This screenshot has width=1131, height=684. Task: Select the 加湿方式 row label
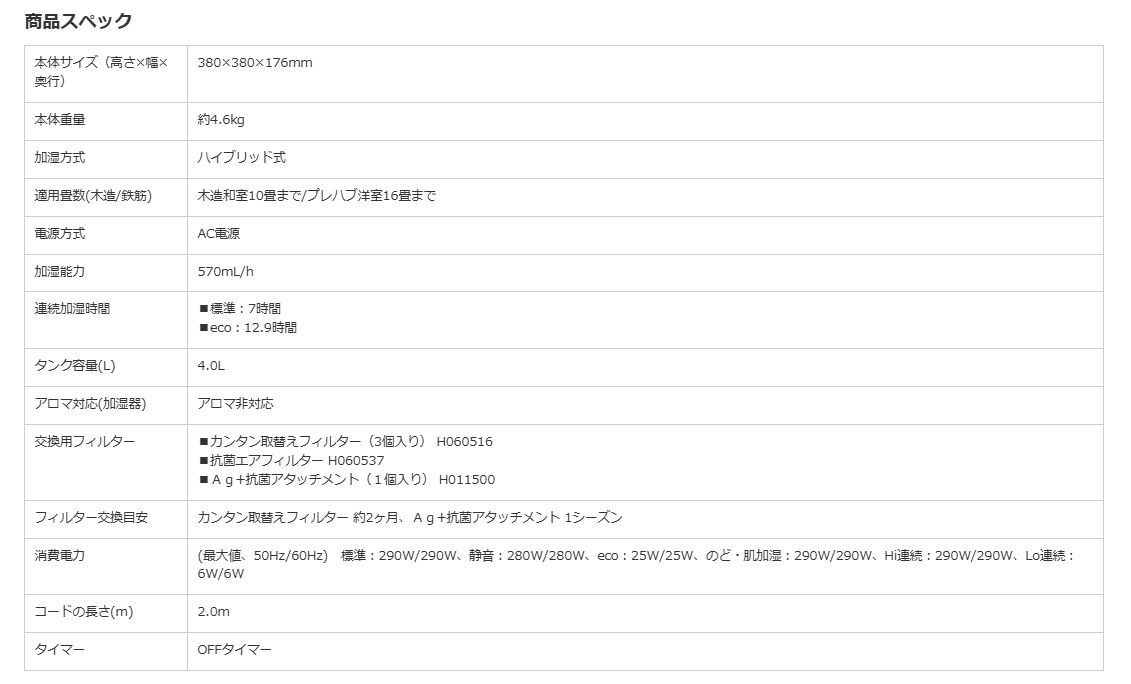[60, 158]
